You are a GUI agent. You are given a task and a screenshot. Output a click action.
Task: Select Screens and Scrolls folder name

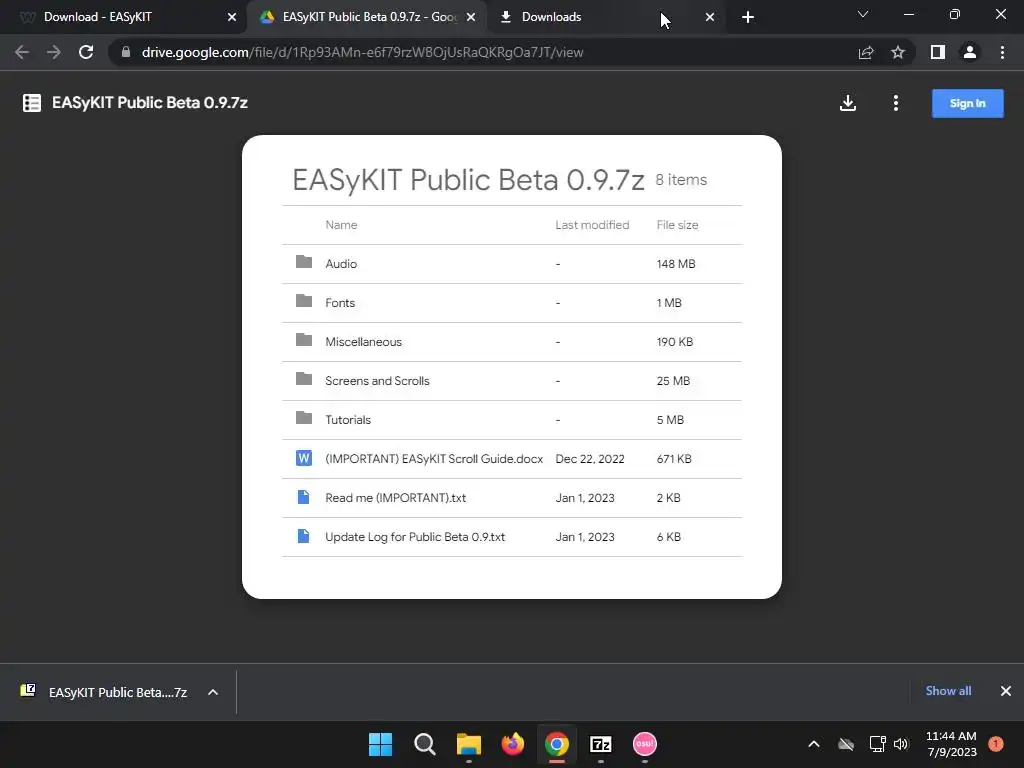point(377,381)
